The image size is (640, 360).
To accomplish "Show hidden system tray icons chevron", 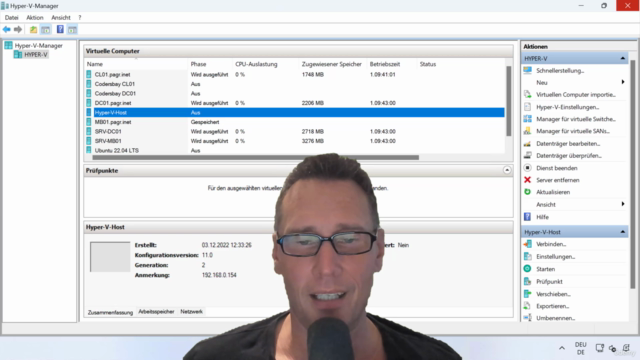I will click(x=562, y=348).
